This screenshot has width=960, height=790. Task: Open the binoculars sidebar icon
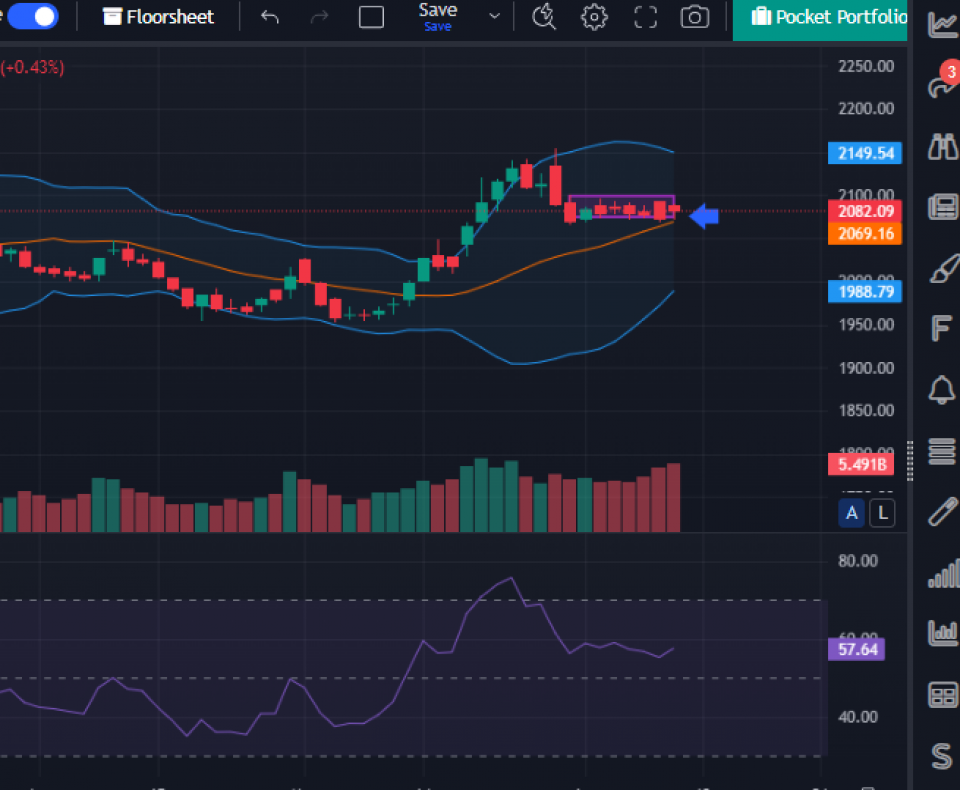[941, 148]
